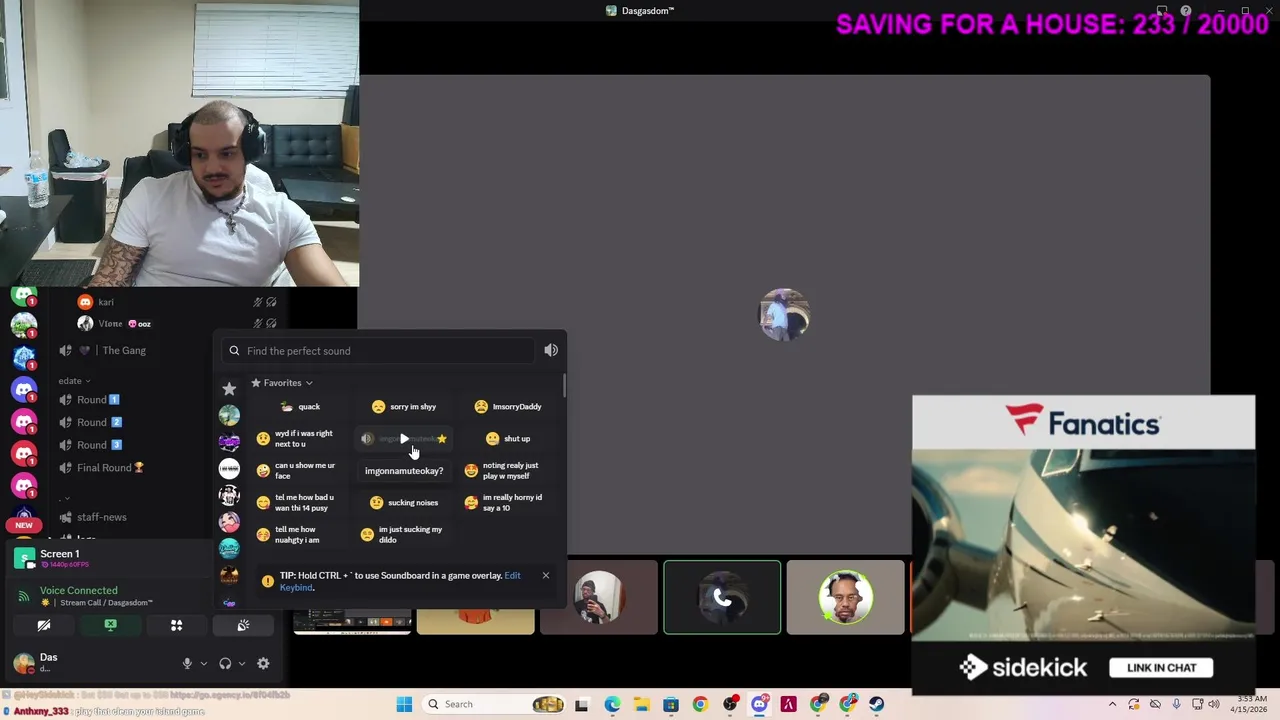Viewport: 1280px width, 720px height.
Task: Start an Activity from voice panel
Action: coord(176,625)
